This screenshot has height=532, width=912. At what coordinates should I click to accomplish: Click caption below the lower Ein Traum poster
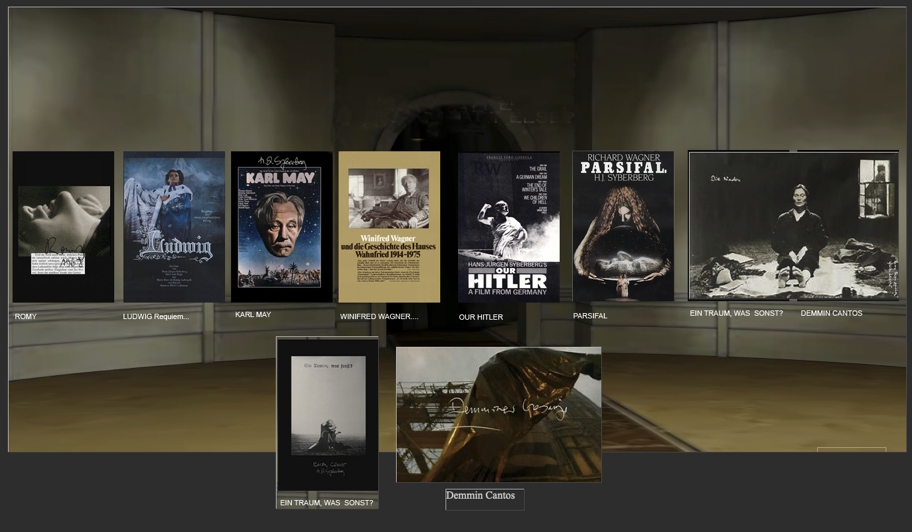point(326,503)
